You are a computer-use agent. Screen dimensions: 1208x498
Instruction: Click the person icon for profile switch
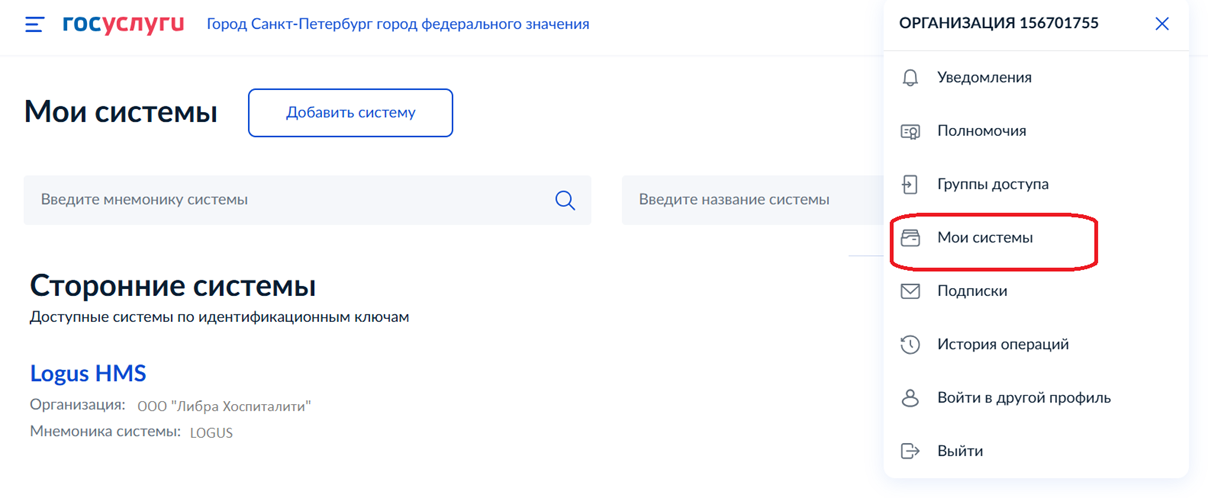click(x=910, y=398)
